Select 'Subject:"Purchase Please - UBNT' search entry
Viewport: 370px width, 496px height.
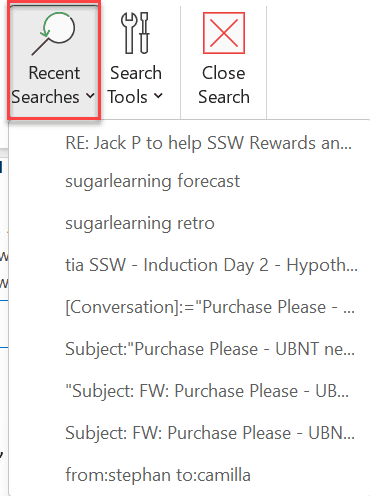tap(210, 349)
